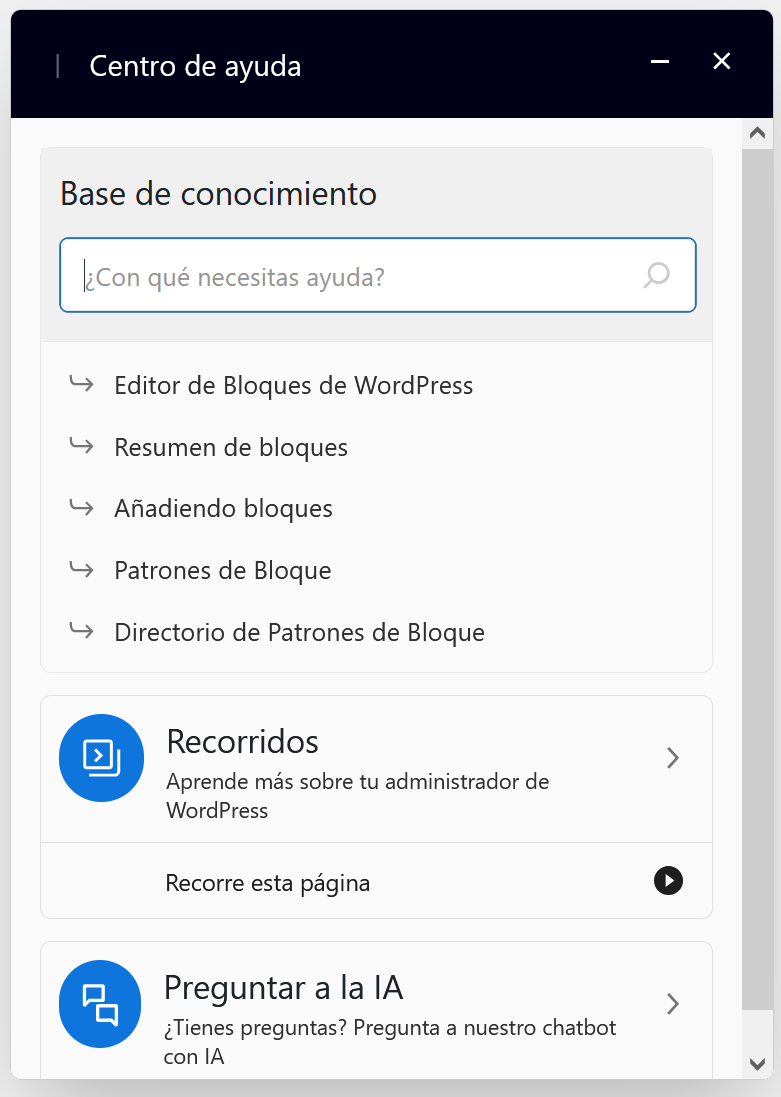Screen dimensions: 781x1097
Task: Click the search magnifier icon
Action: coord(656,275)
